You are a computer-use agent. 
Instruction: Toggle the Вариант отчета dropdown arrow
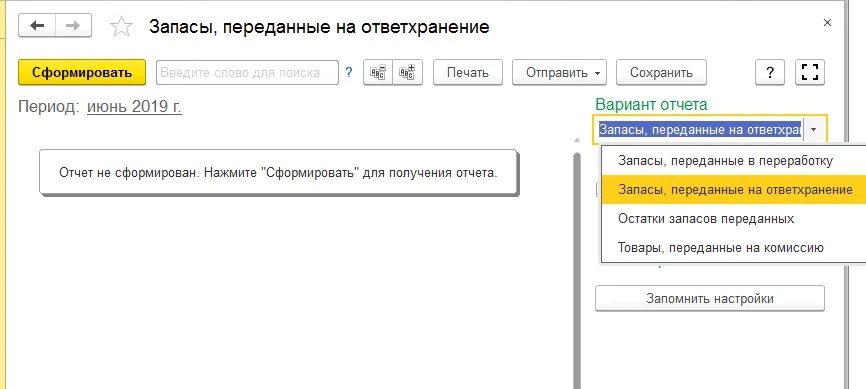tap(814, 130)
